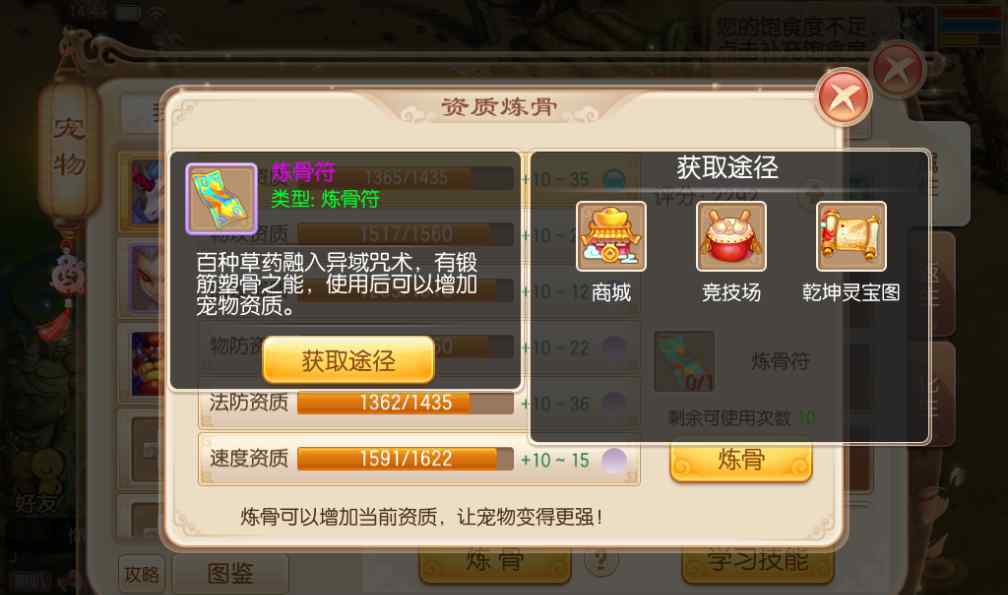Close the background pet window
The height and width of the screenshot is (595, 1008).
(898, 69)
